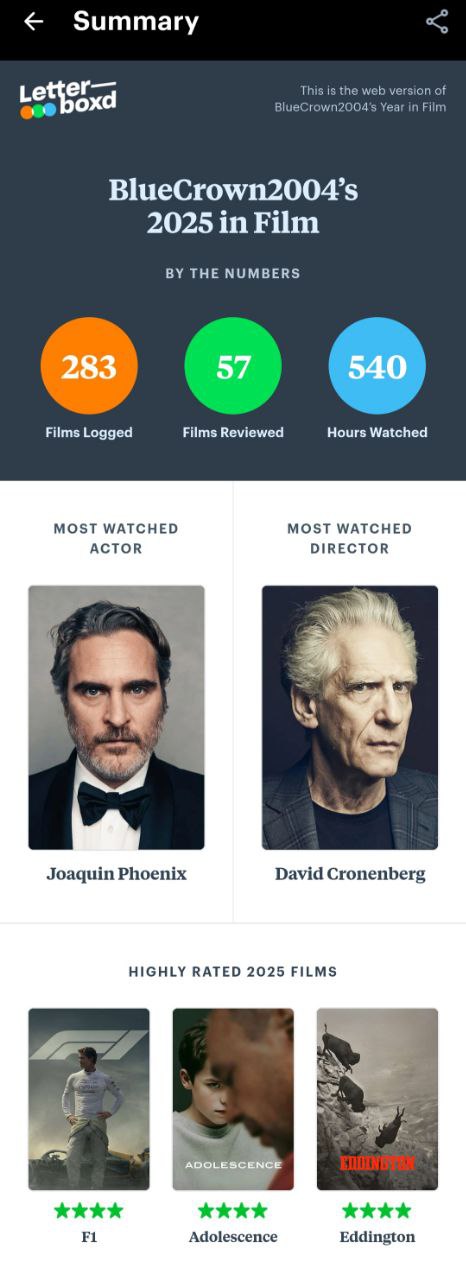
Task: Click the BlueCrown2004's 2025 in Film title
Action: (233, 206)
